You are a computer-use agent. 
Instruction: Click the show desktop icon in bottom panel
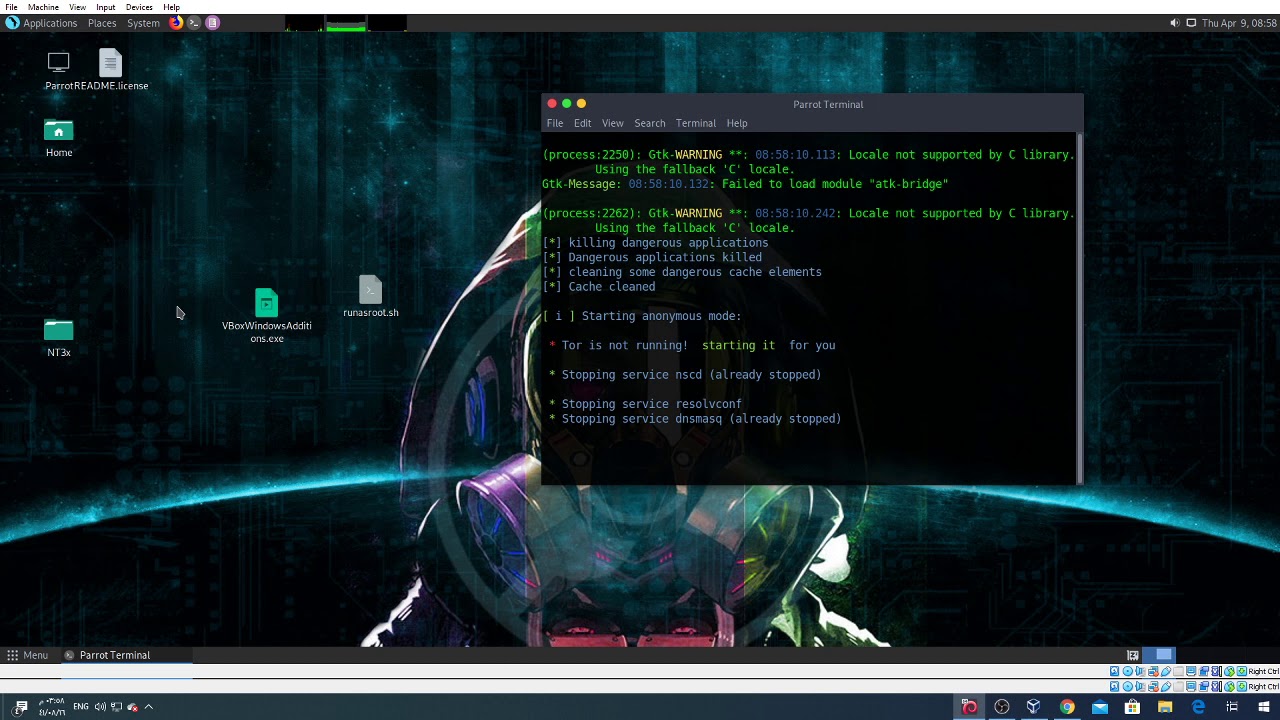(1133, 655)
